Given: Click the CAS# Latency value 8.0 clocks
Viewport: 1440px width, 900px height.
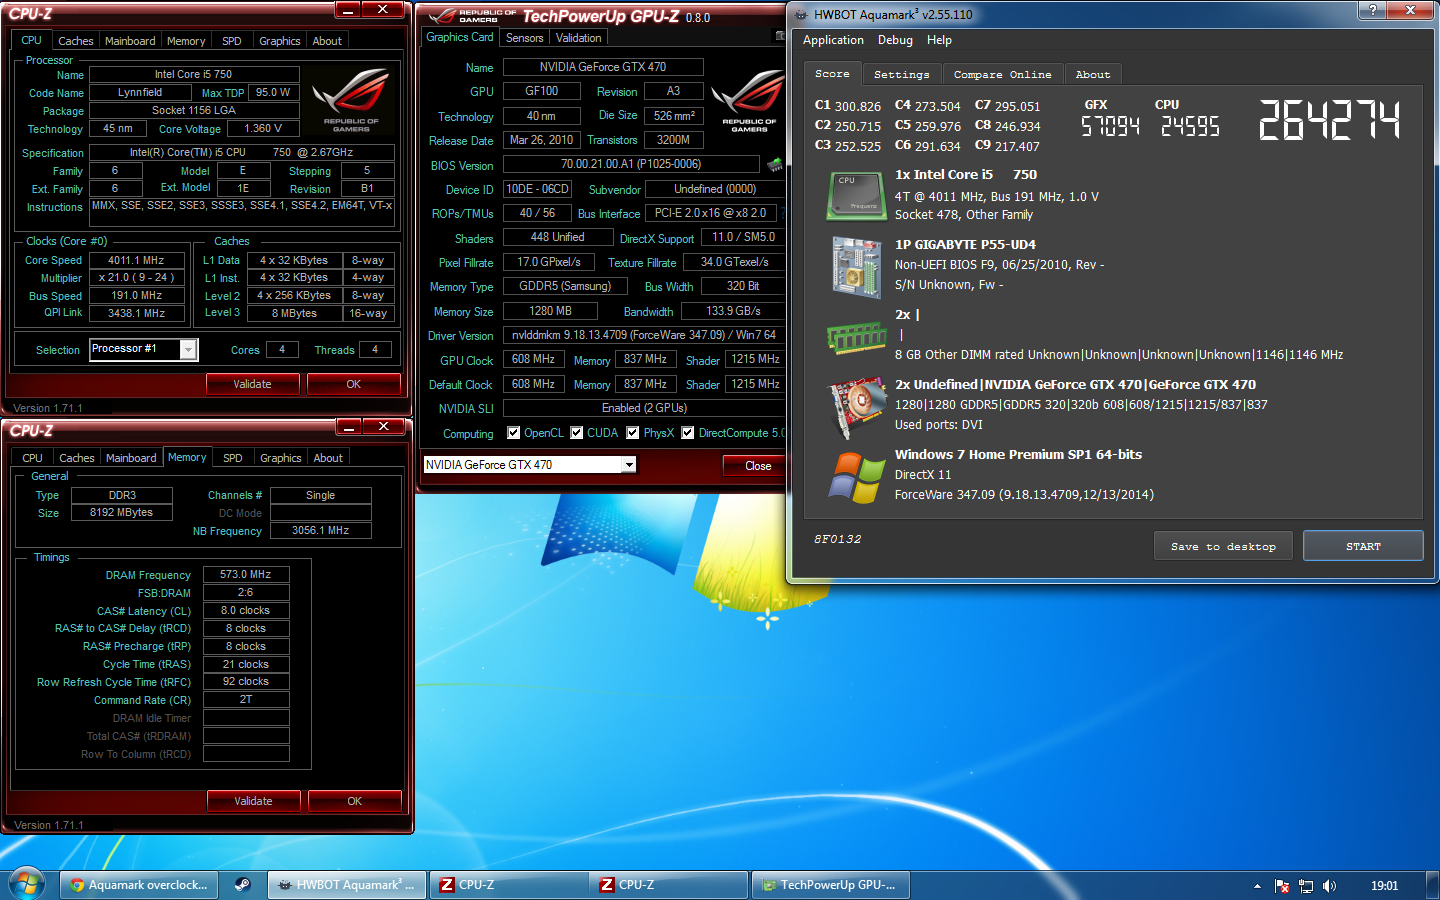Looking at the screenshot, I should point(246,610).
